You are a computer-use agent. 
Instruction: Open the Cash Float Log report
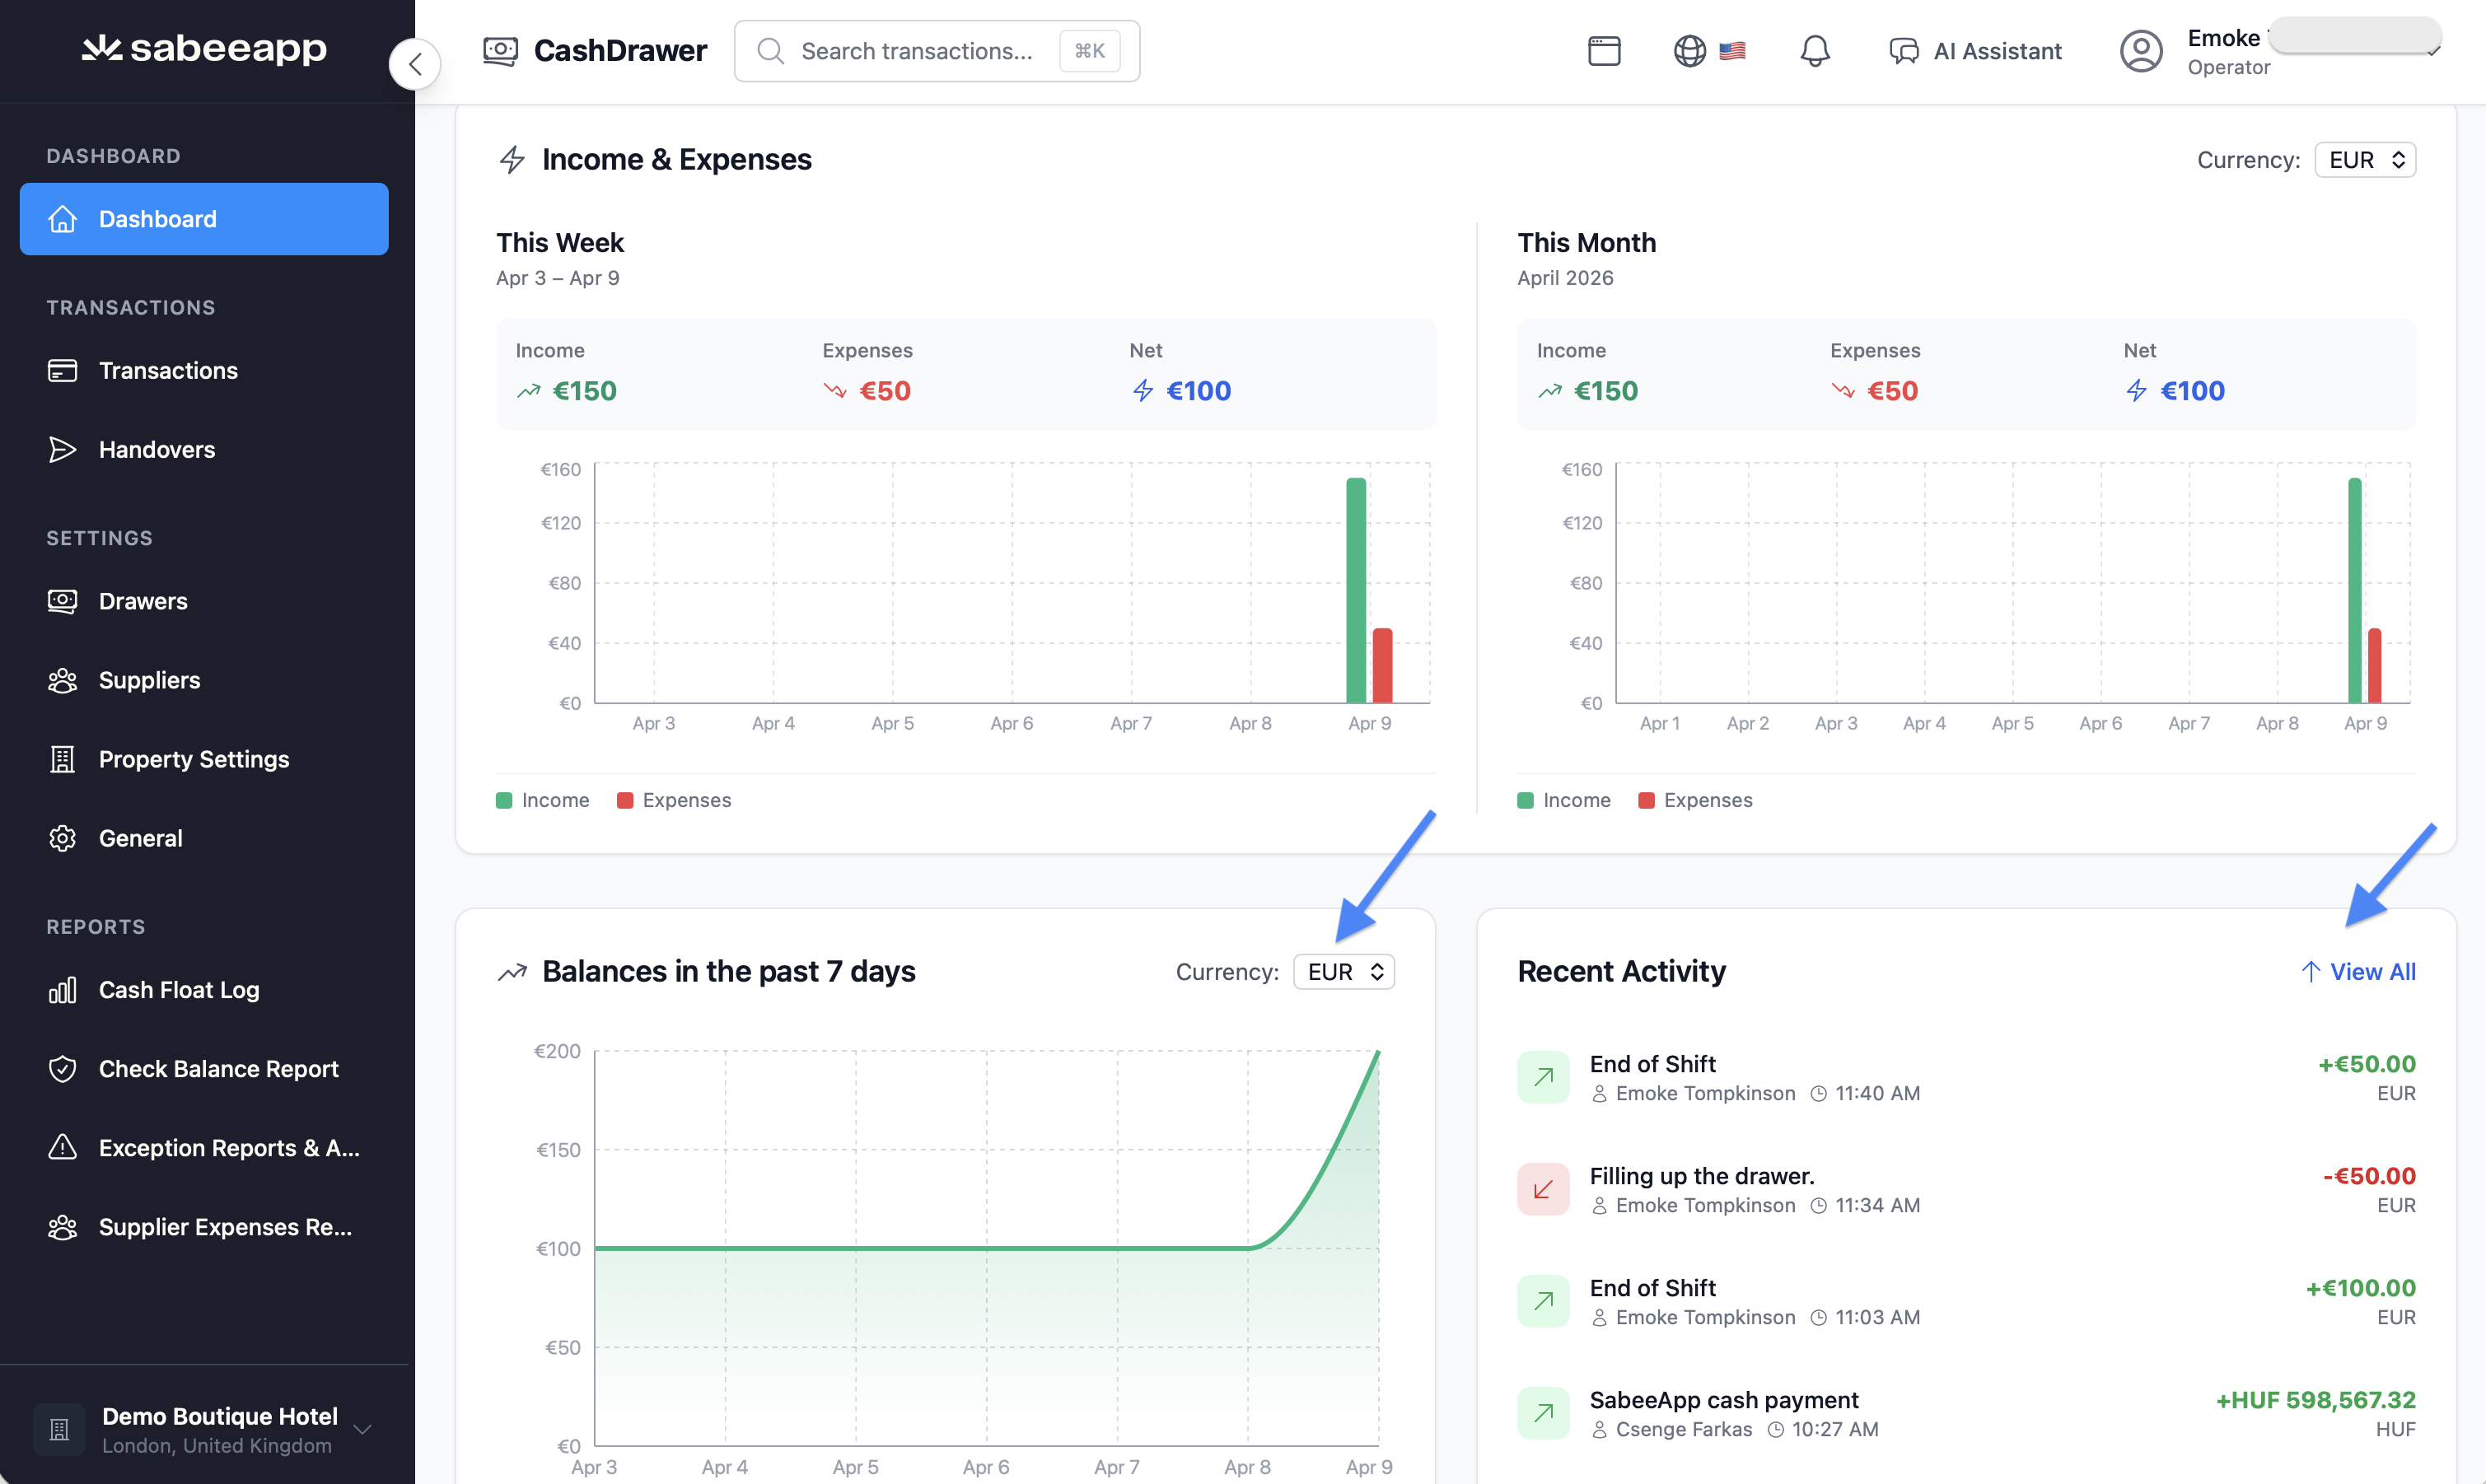click(179, 990)
